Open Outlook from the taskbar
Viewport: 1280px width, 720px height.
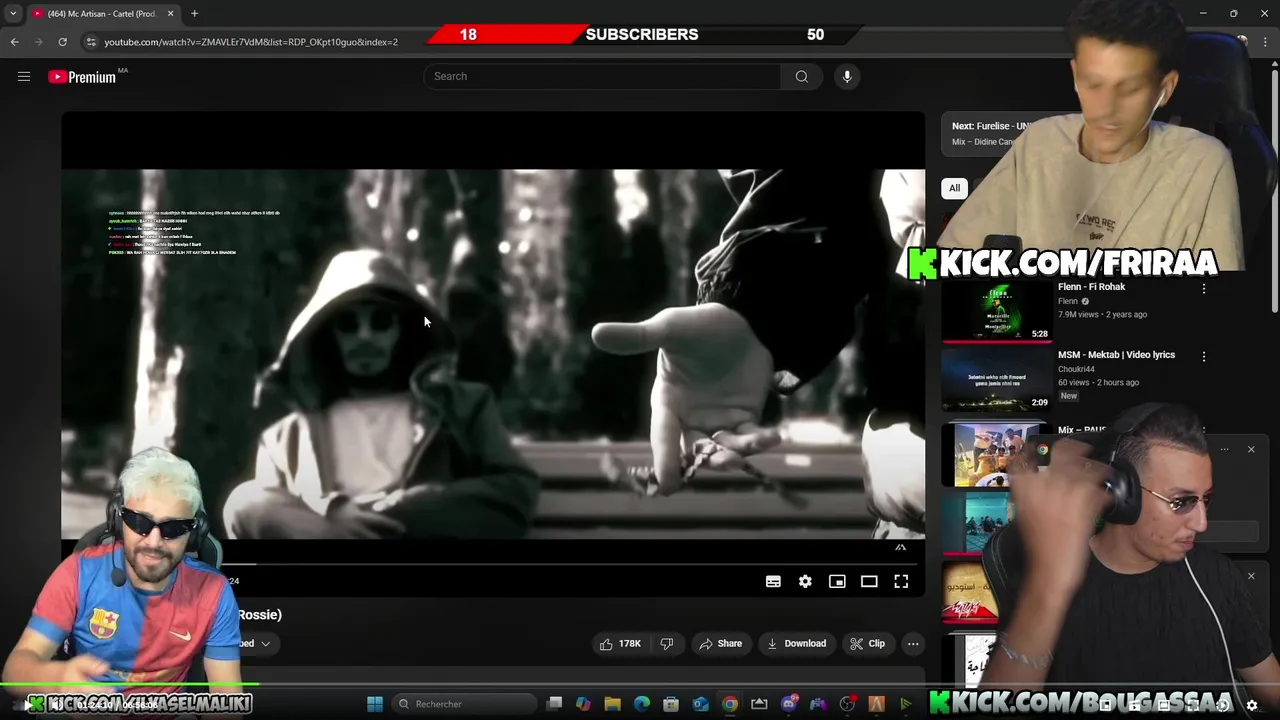pos(700,704)
